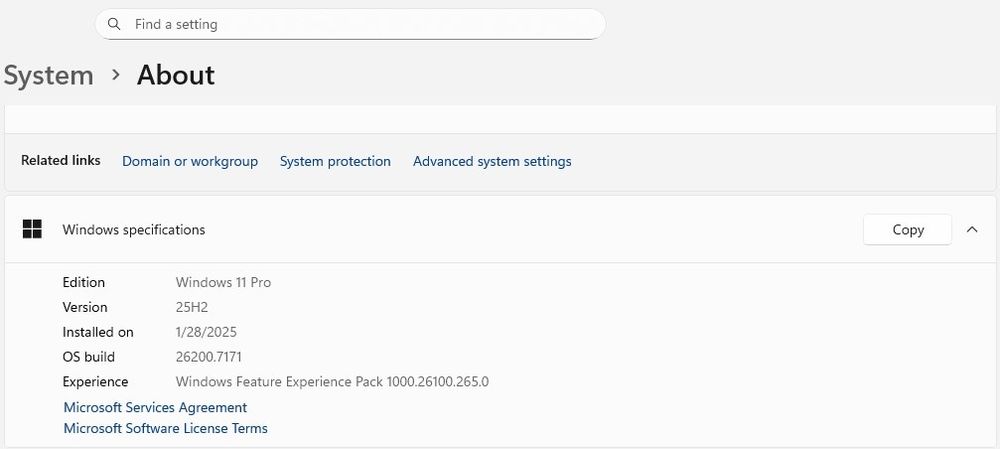Image resolution: width=1000 pixels, height=449 pixels.
Task: Open Domain or workgroup link
Action: coord(190,161)
